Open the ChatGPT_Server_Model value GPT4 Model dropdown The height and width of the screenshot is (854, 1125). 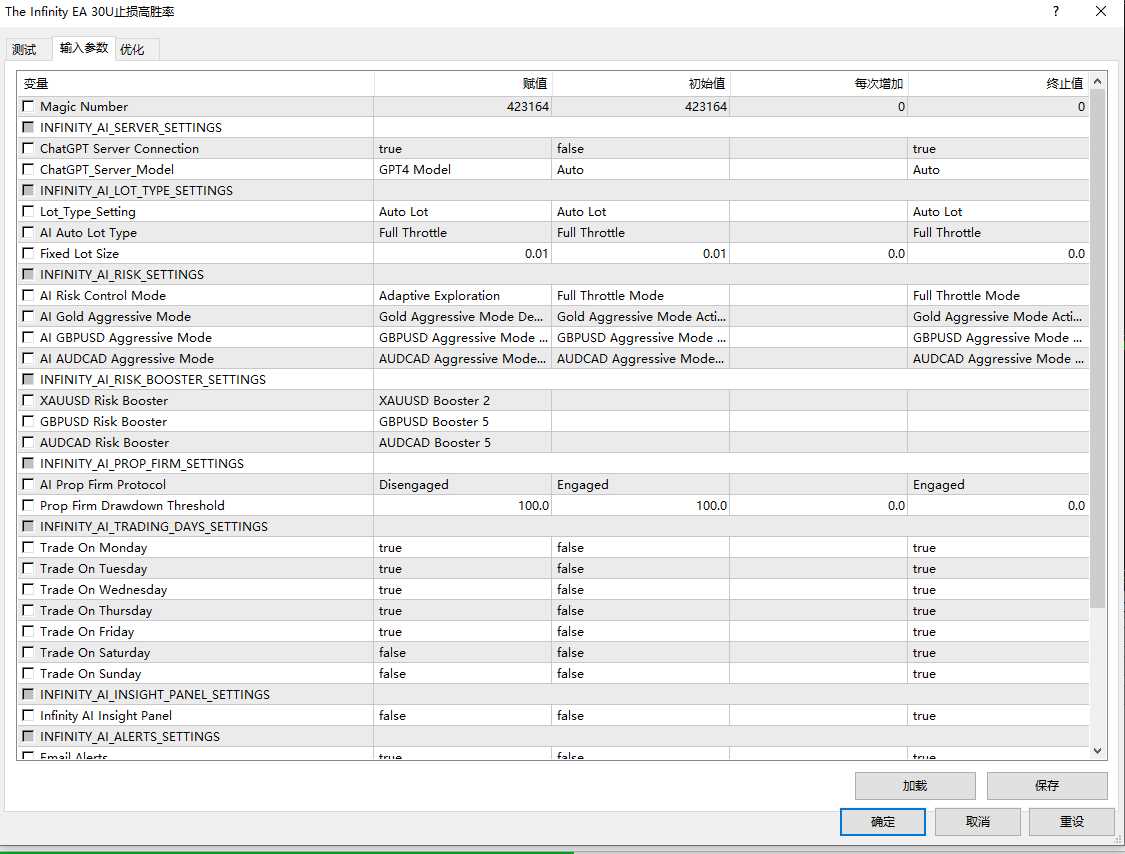[462, 170]
